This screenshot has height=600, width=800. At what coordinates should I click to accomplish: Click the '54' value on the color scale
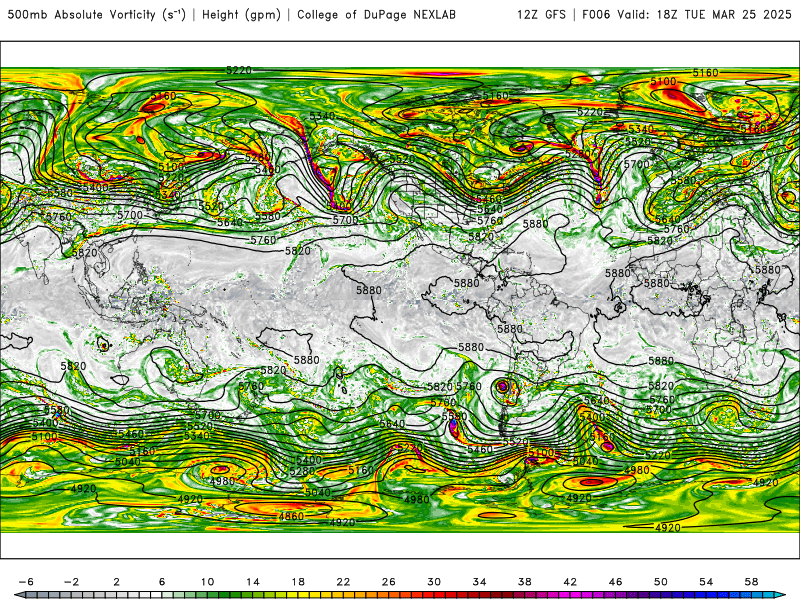pos(706,582)
